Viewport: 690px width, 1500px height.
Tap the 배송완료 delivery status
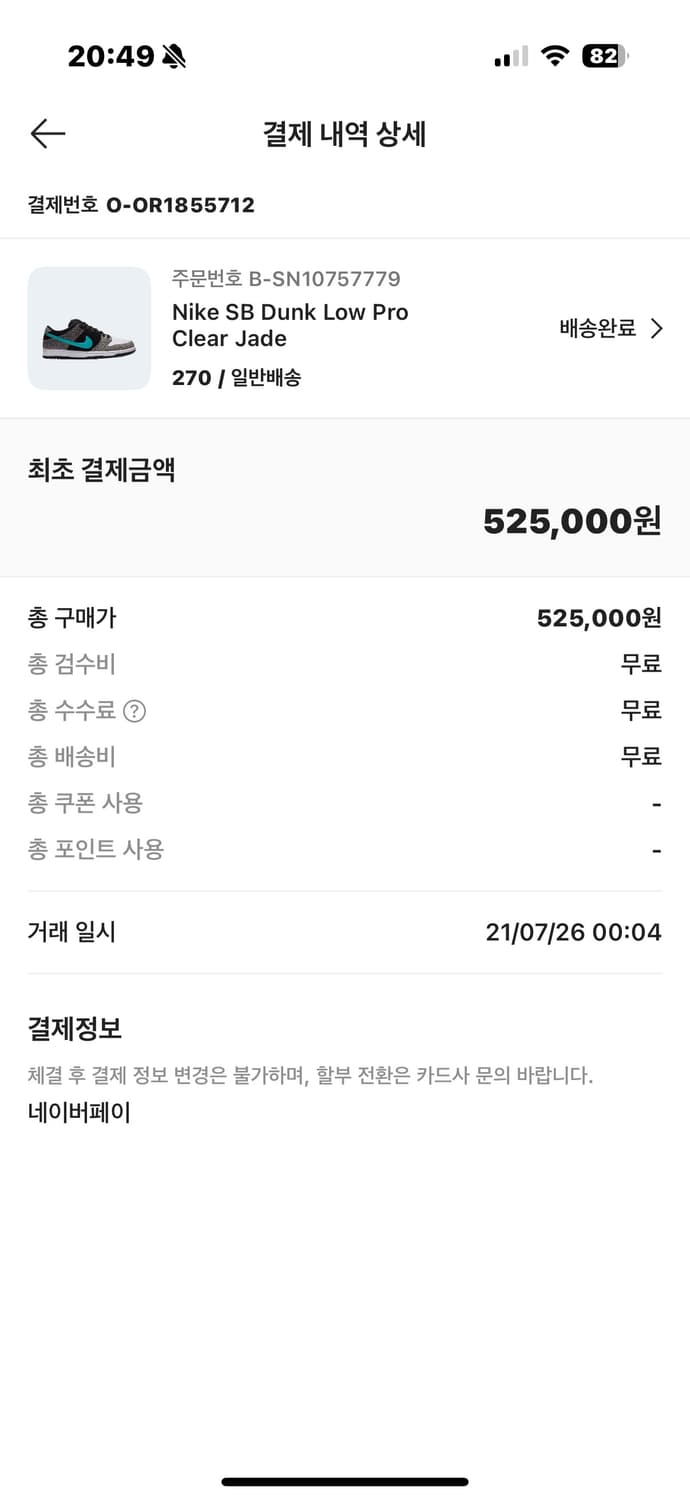(597, 328)
